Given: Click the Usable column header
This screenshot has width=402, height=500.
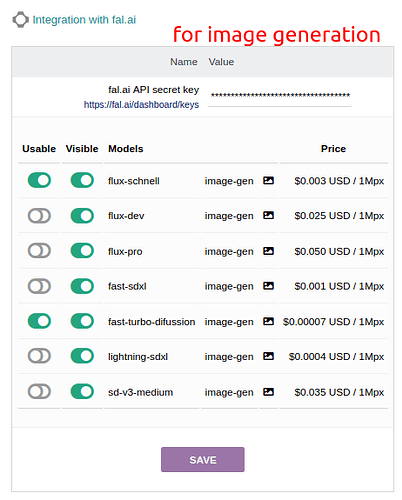Looking at the screenshot, I should click(x=39, y=149).
